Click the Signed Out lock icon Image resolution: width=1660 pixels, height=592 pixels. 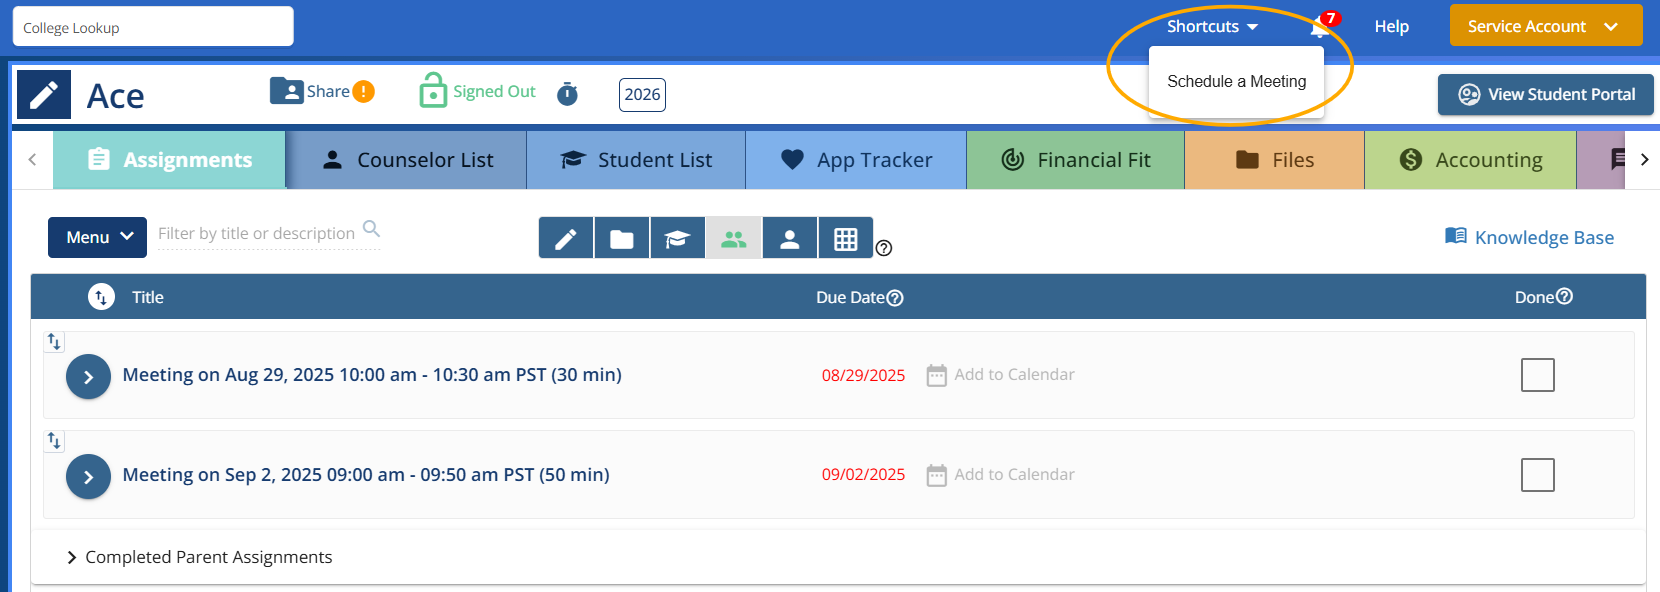click(433, 91)
